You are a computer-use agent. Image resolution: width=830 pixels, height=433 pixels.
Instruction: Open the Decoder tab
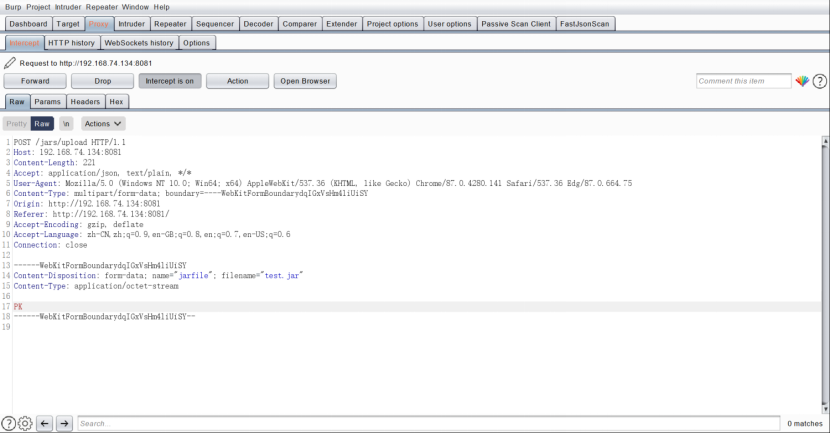click(x=258, y=24)
